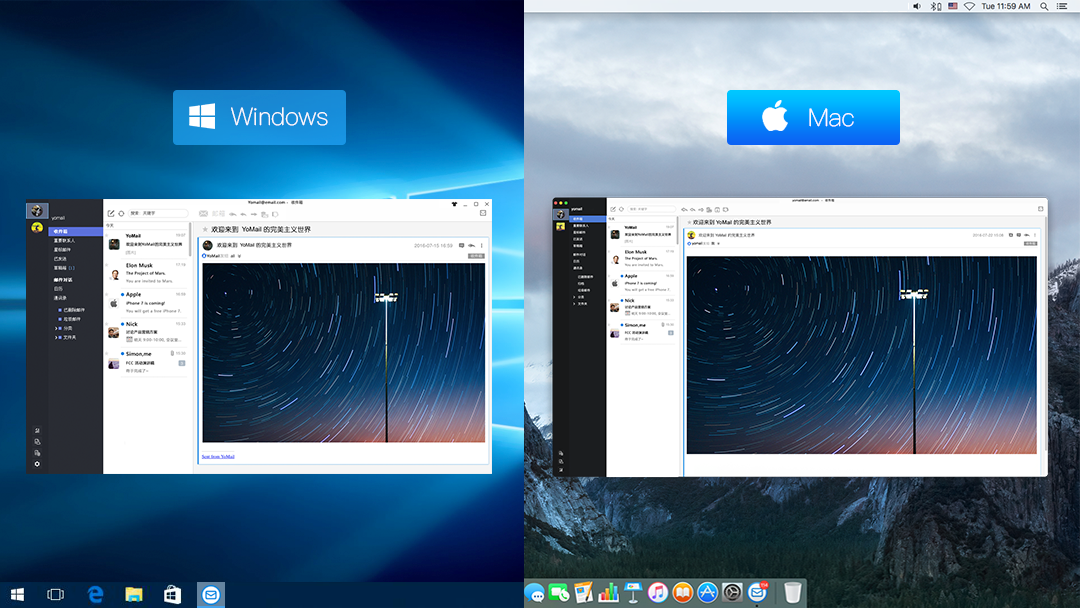This screenshot has width=1080, height=608.
Task: Expand 分类 chevron in Windows YoMail sidebar
Action: tap(56, 328)
